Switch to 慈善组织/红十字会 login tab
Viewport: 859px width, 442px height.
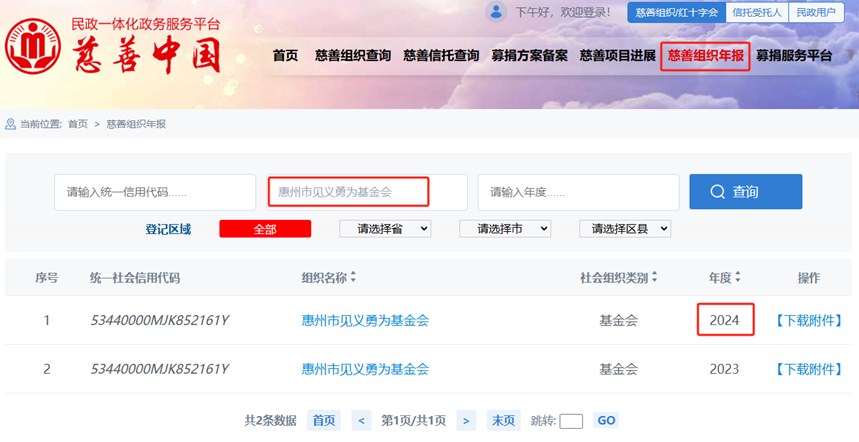pyautogui.click(x=677, y=13)
